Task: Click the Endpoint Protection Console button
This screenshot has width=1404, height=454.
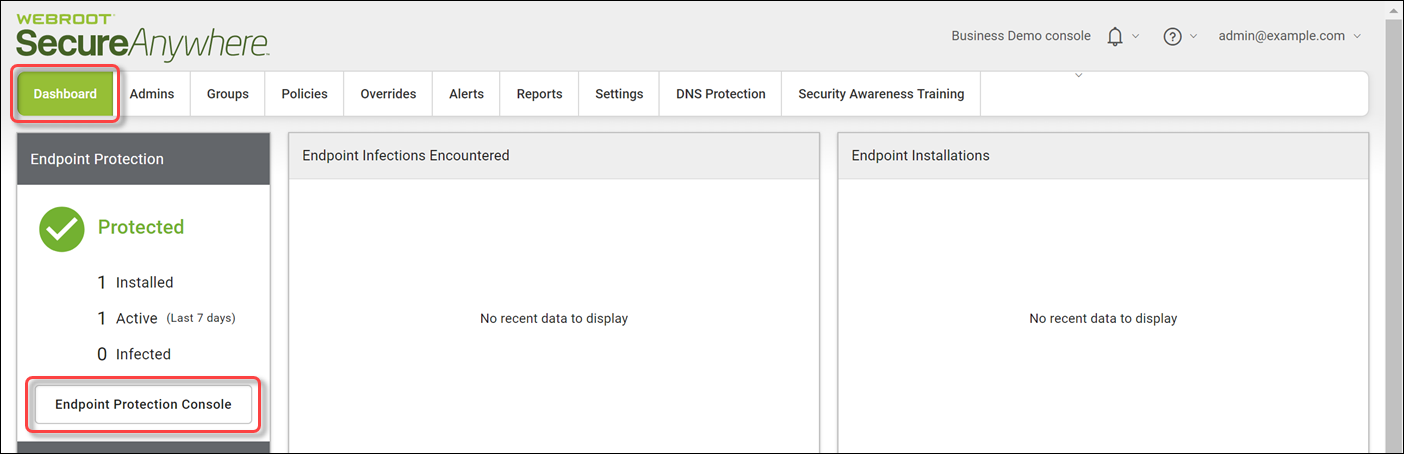Action: [143, 405]
